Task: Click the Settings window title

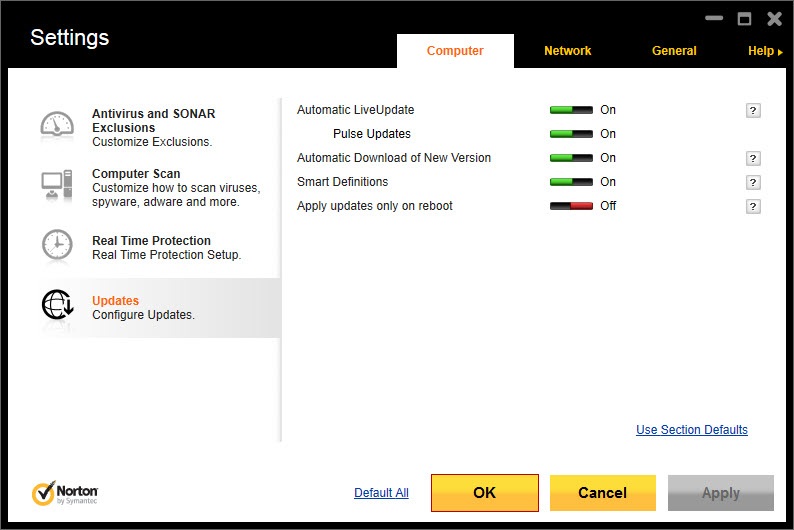Action: click(70, 37)
